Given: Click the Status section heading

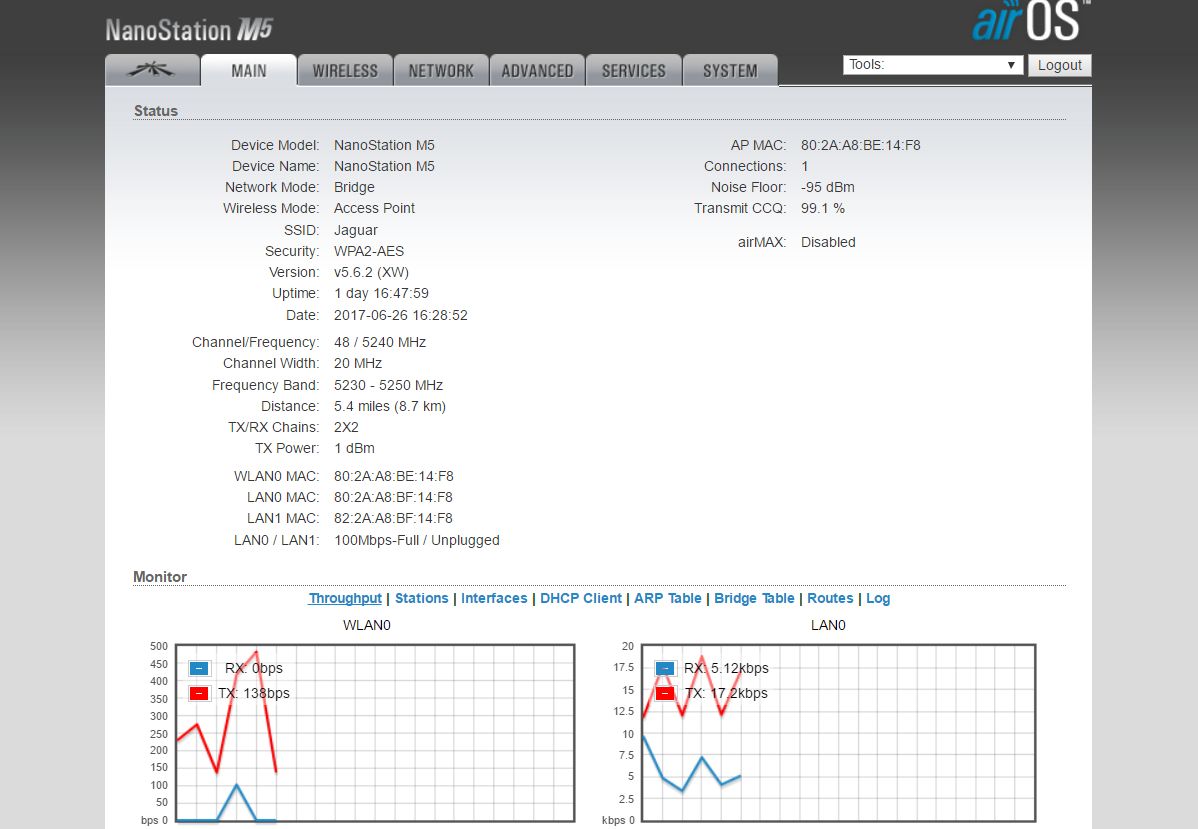Looking at the screenshot, I should (x=156, y=111).
